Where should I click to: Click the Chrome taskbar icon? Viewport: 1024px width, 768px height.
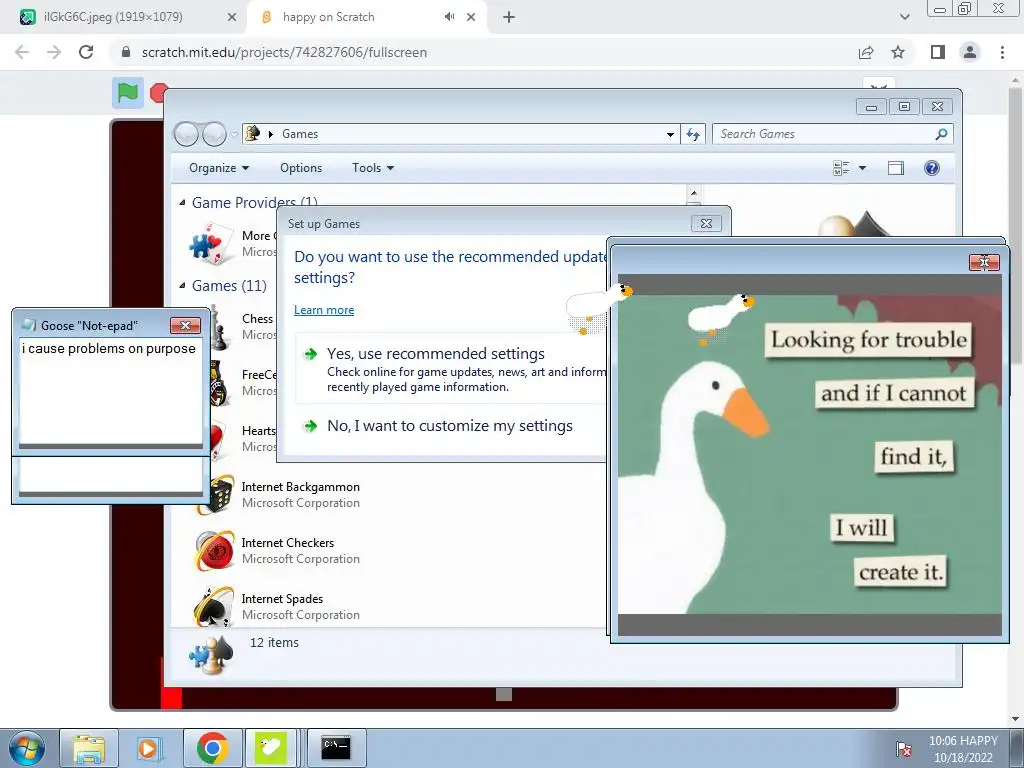click(212, 748)
